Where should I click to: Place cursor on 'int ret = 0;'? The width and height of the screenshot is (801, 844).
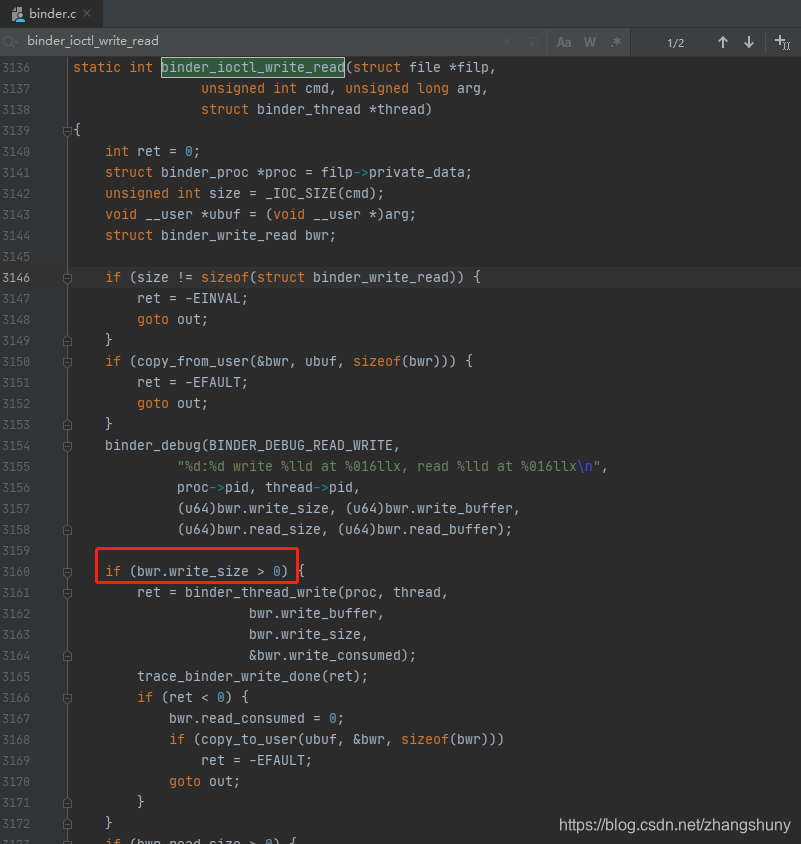point(152,151)
